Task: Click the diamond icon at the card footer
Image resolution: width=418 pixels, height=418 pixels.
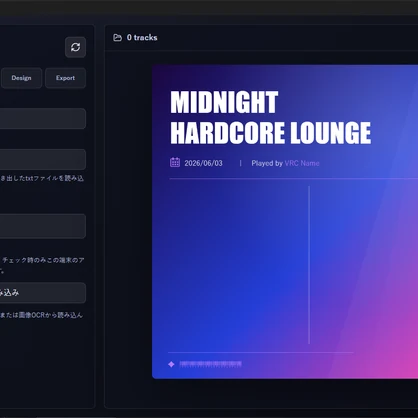Action: [x=171, y=364]
